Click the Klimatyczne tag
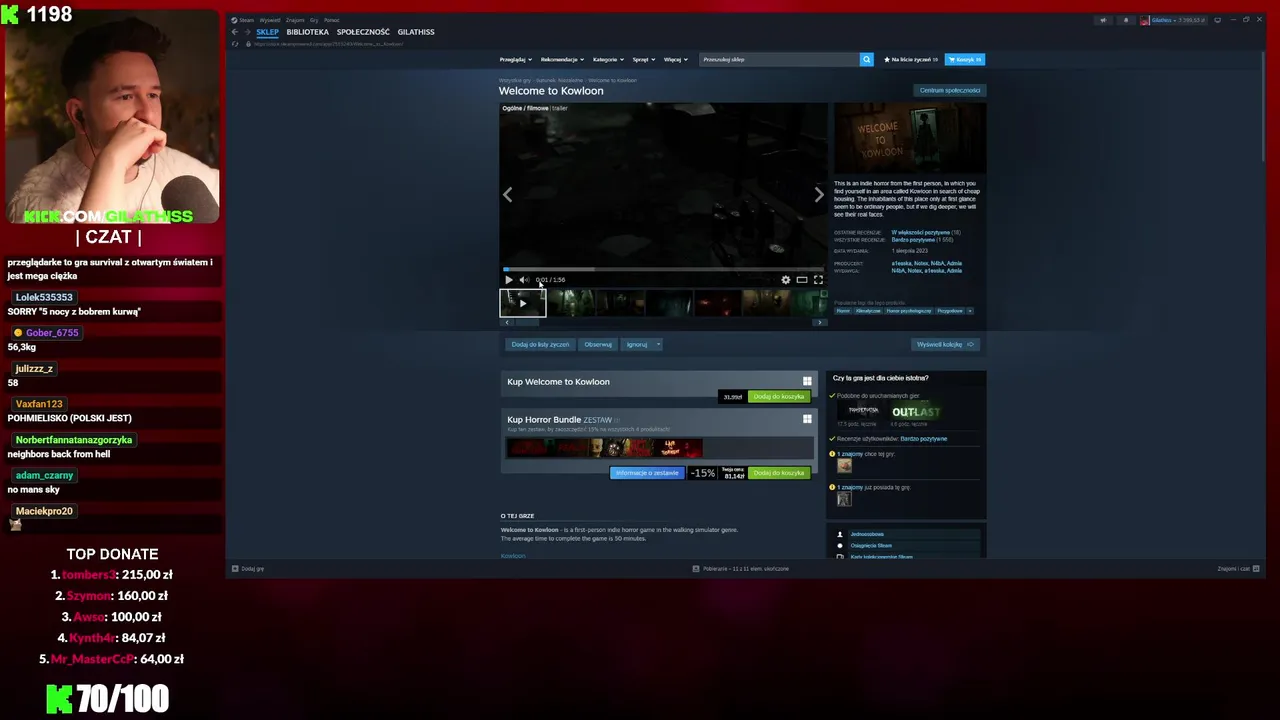Image resolution: width=1280 pixels, height=720 pixels. (868, 311)
